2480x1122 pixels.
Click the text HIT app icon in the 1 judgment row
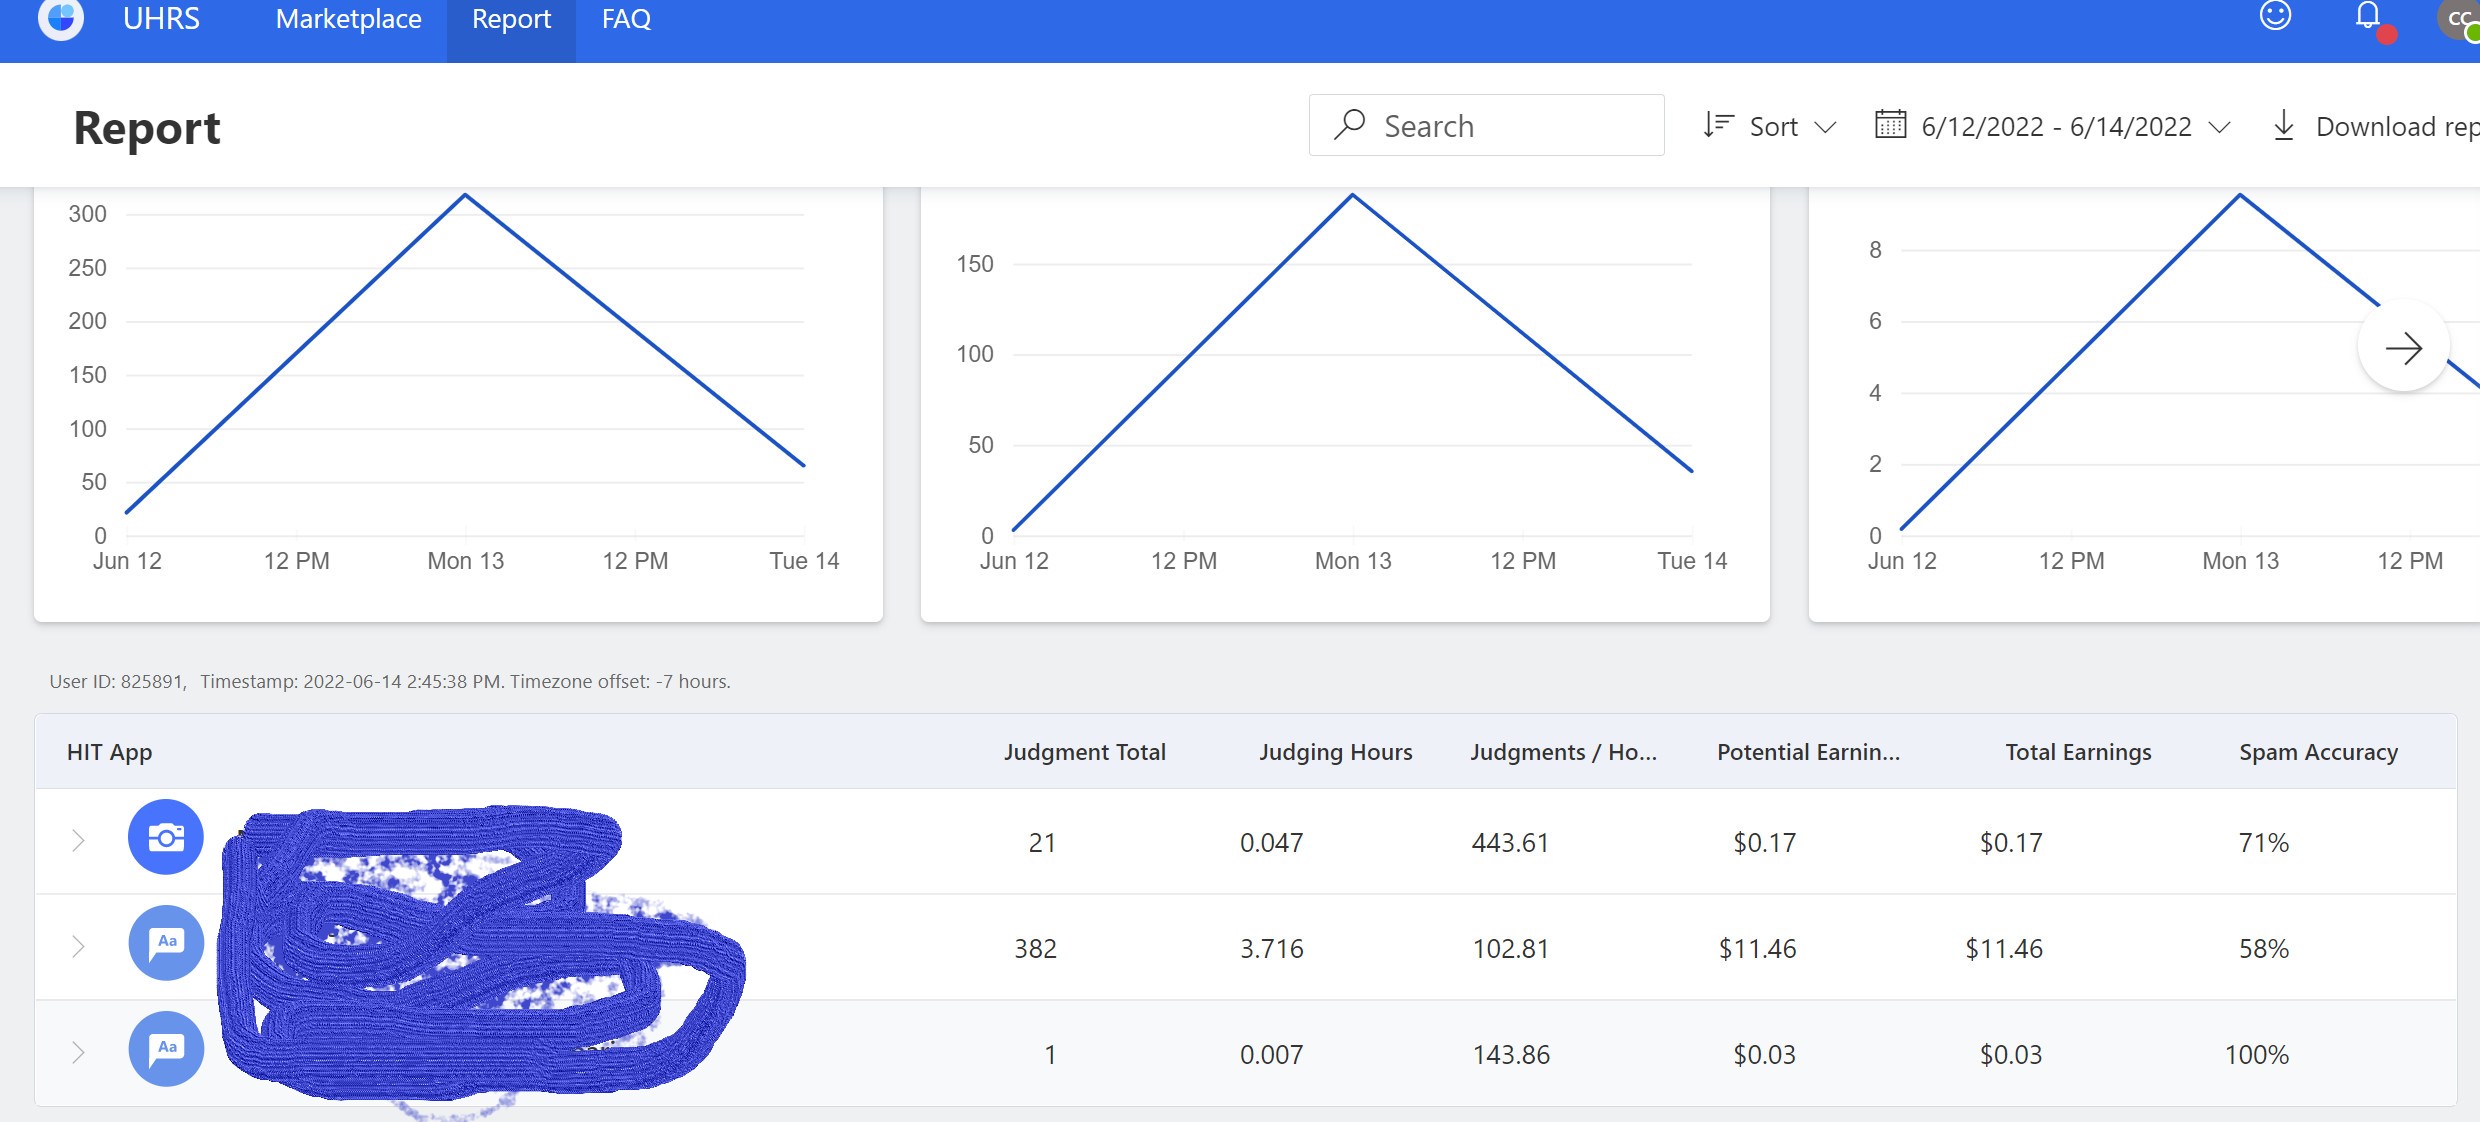tap(166, 1049)
